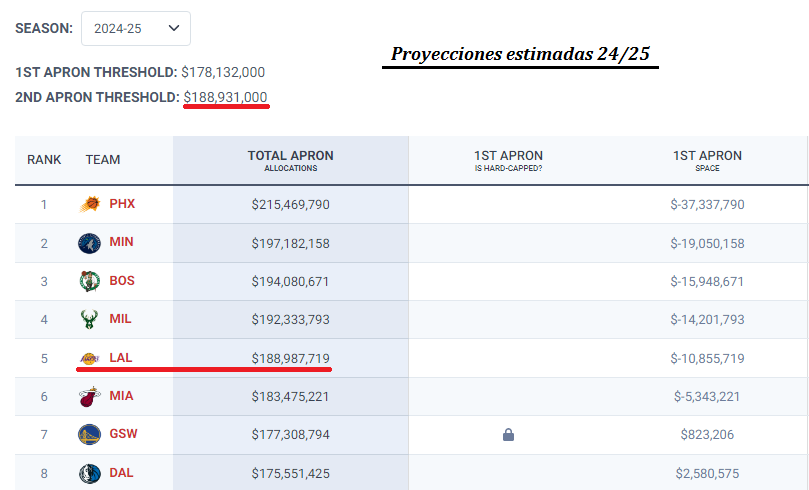Click the Dallas Mavericks logo
Viewport: 809px width, 490px height.
point(89,473)
